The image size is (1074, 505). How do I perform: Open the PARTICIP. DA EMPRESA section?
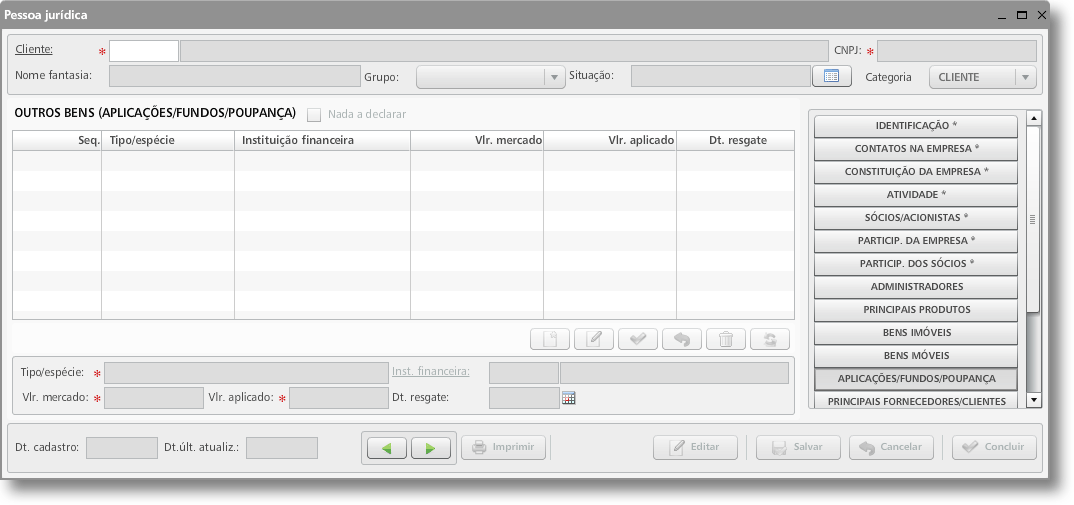coord(916,241)
